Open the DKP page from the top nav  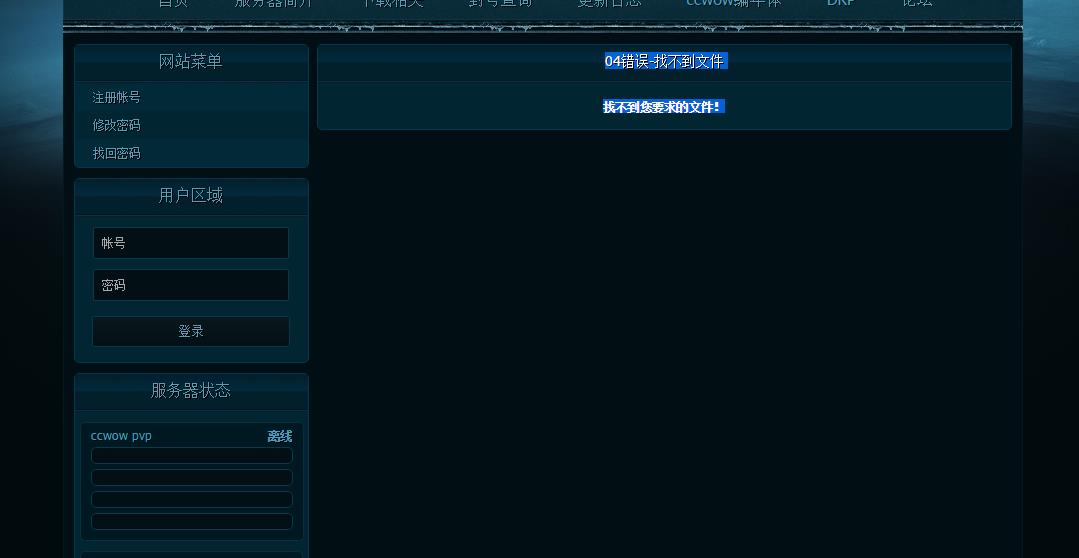click(x=841, y=3)
